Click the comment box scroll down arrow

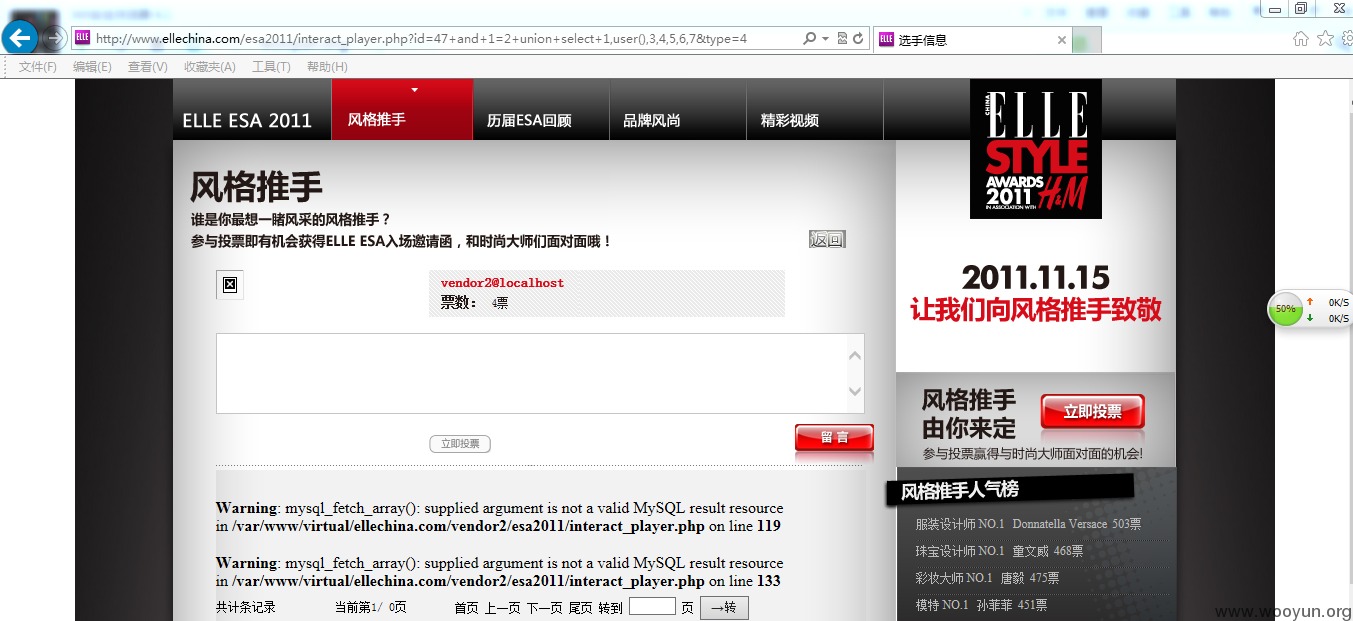pyautogui.click(x=855, y=392)
